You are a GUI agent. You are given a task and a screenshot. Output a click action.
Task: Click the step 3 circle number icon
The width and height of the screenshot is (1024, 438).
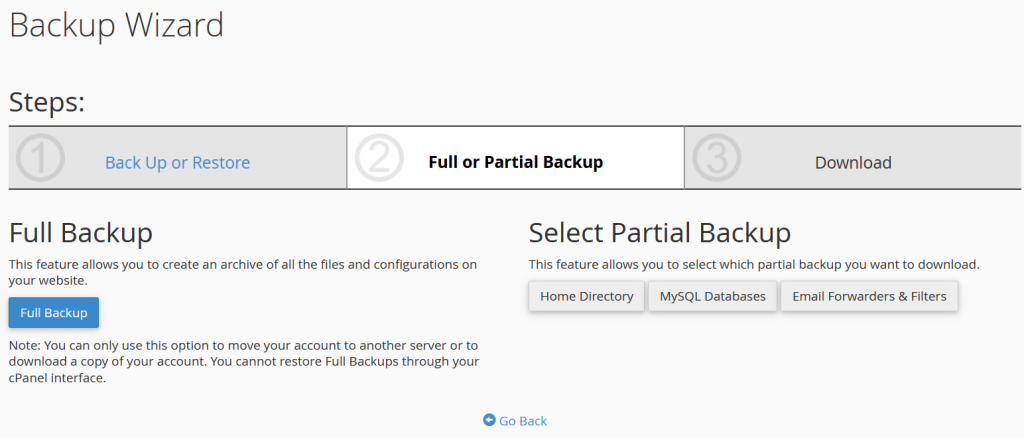pyautogui.click(x=717, y=159)
